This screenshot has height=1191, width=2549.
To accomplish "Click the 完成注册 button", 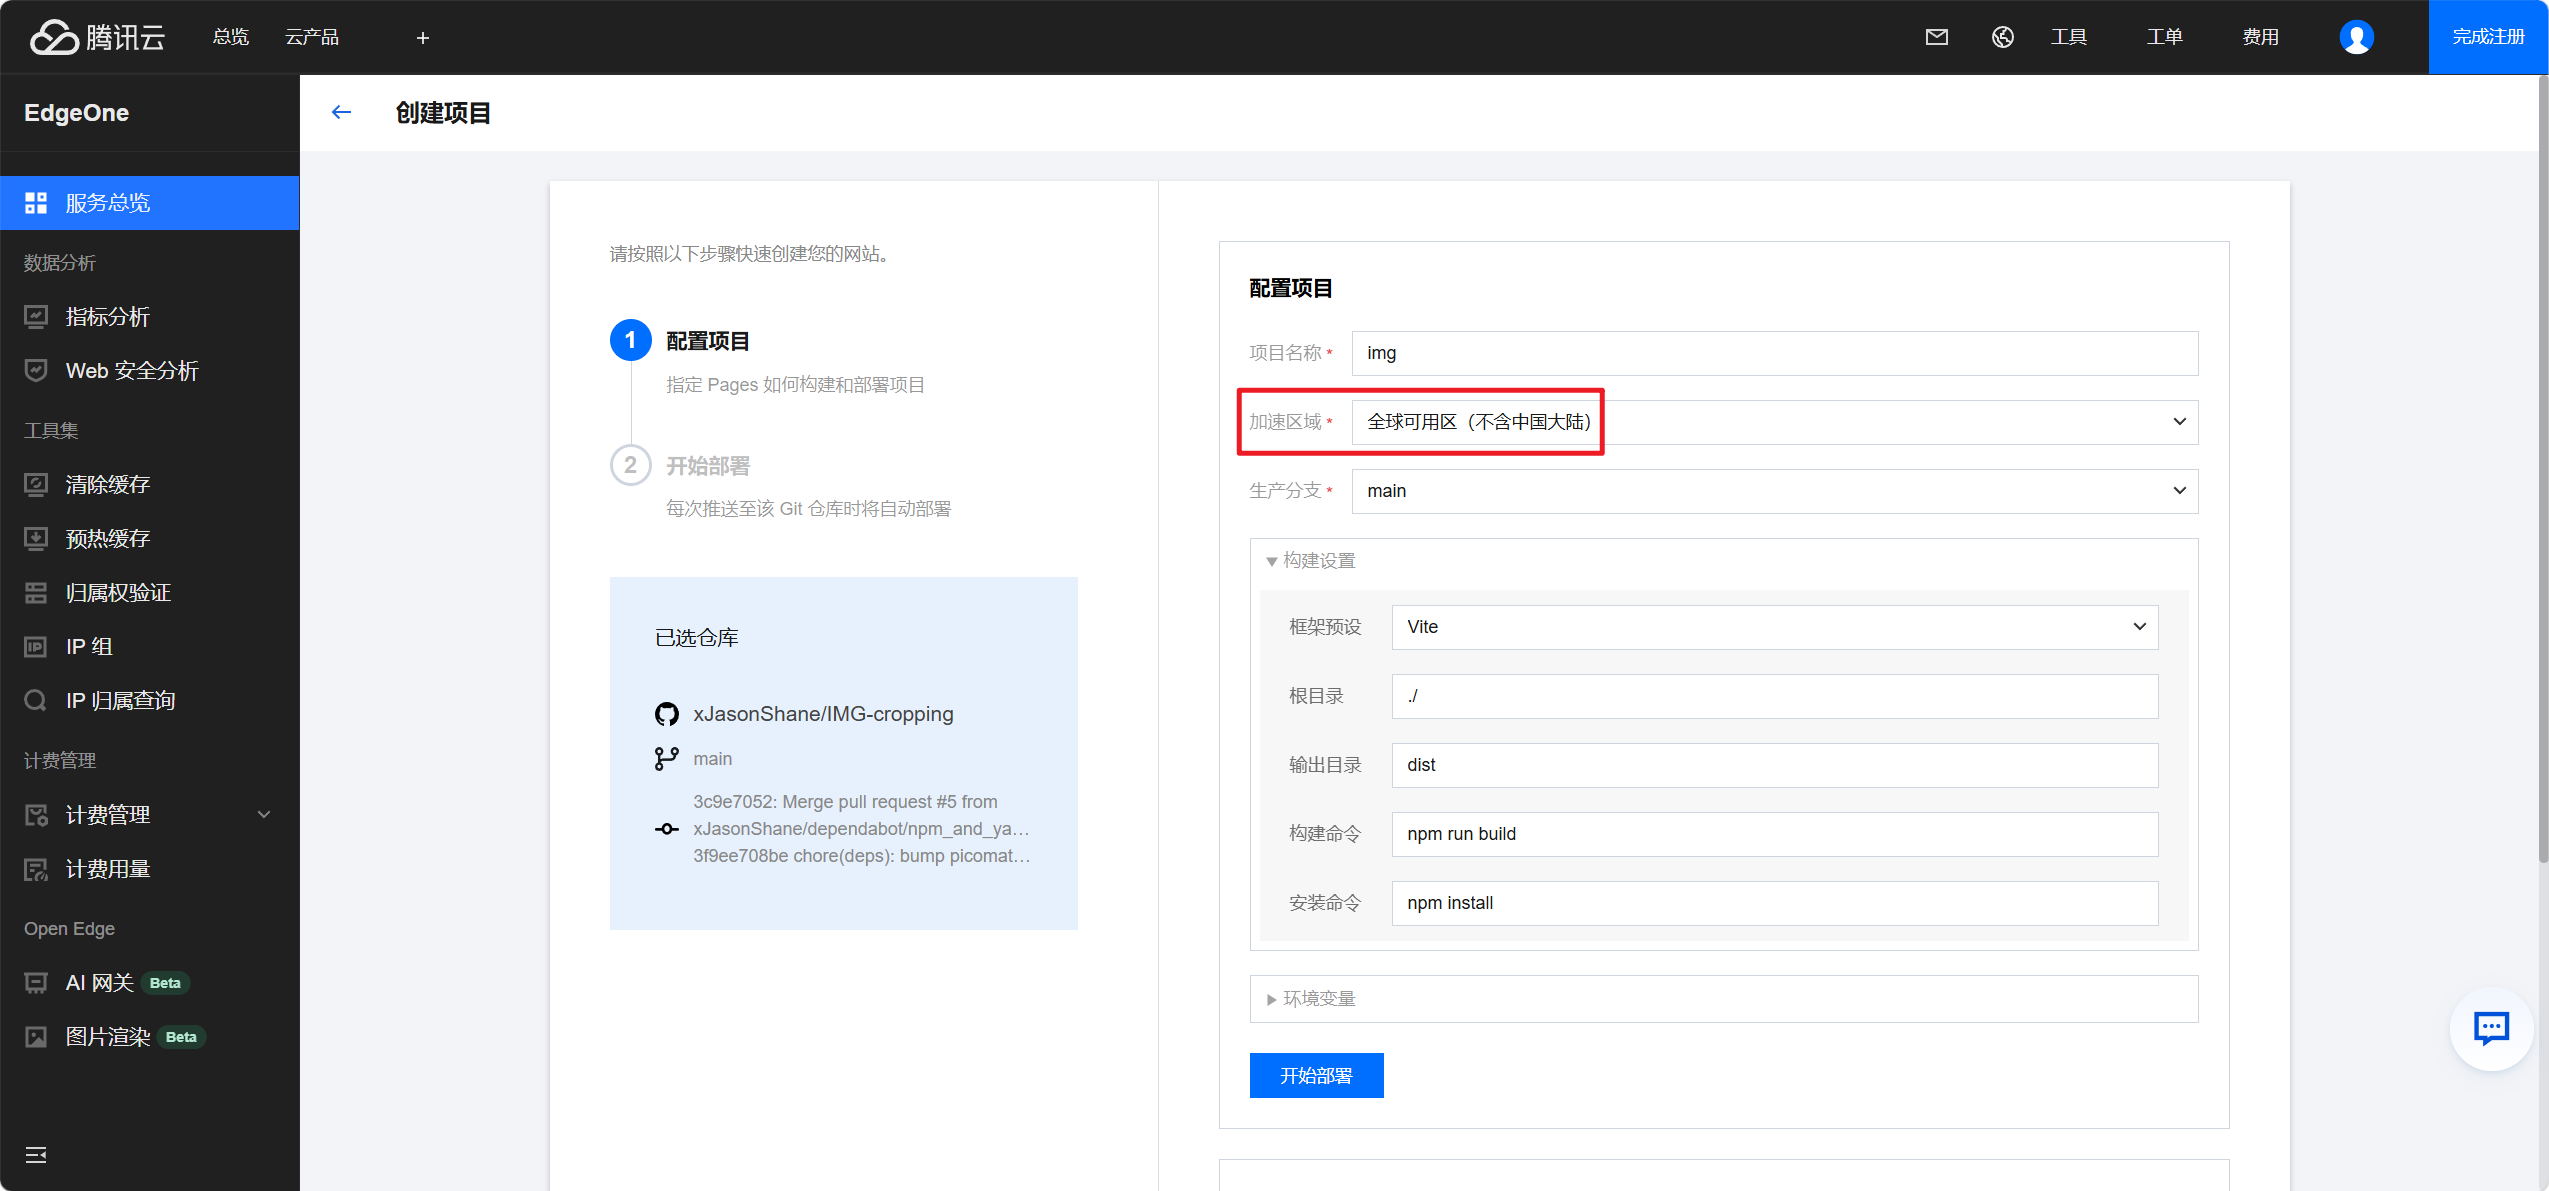I will coord(2487,37).
